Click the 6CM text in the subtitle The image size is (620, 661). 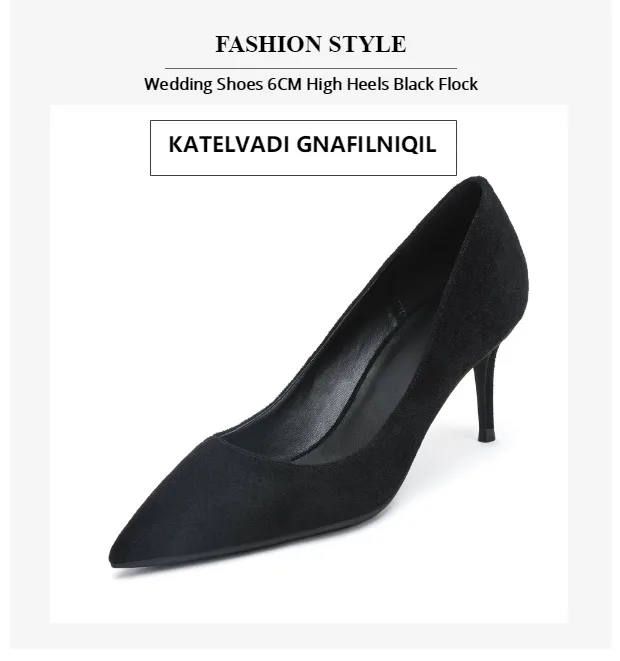(x=285, y=84)
